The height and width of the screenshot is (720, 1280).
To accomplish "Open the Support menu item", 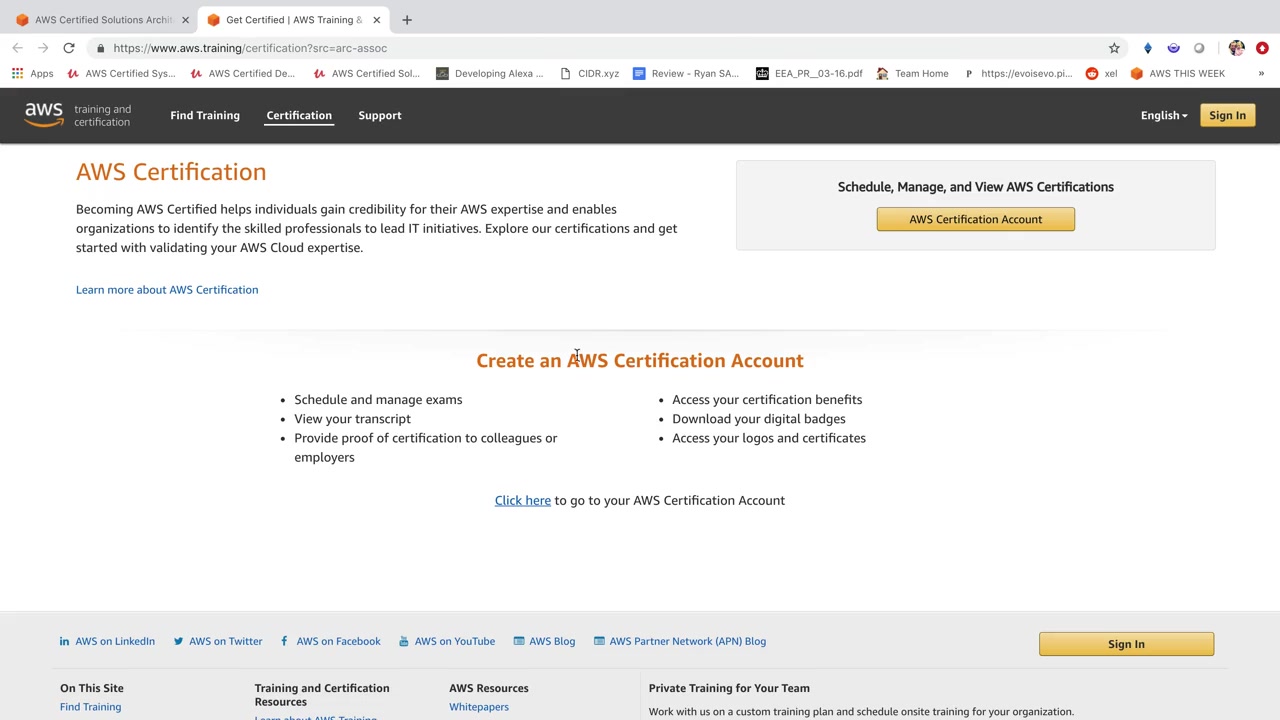I will 380,115.
